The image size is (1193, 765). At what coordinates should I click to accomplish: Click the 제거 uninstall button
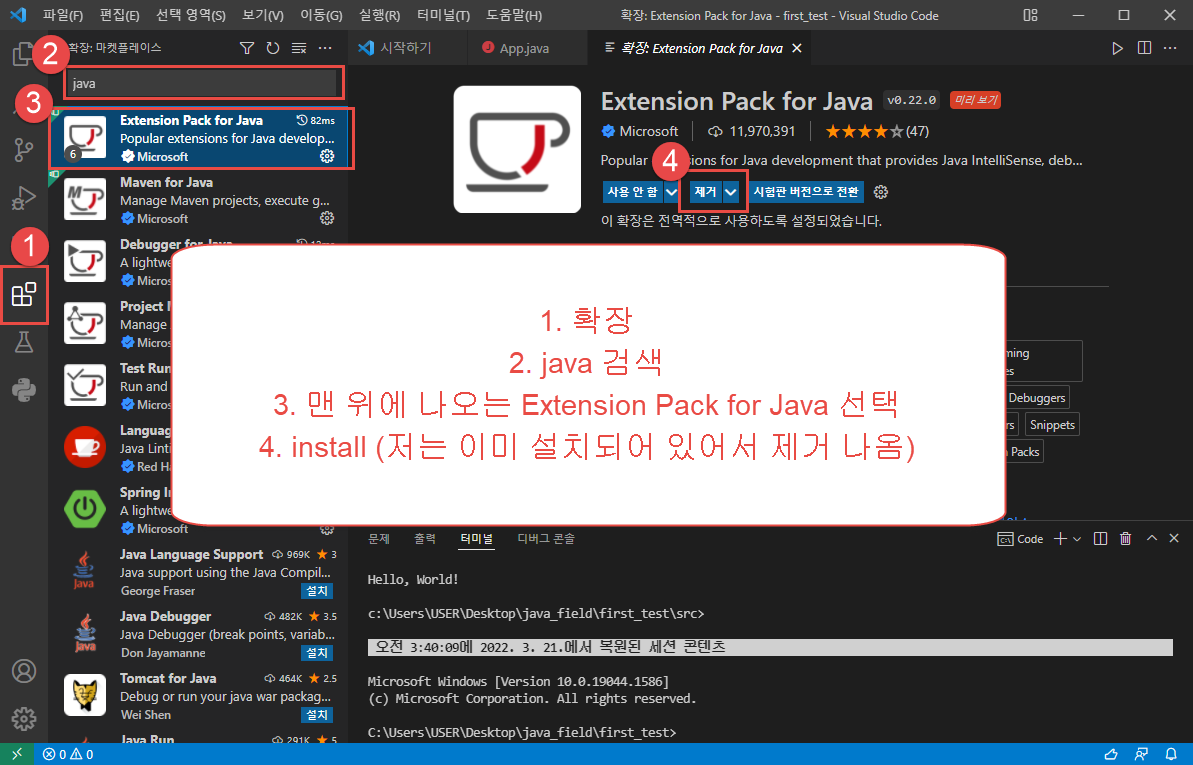click(705, 192)
